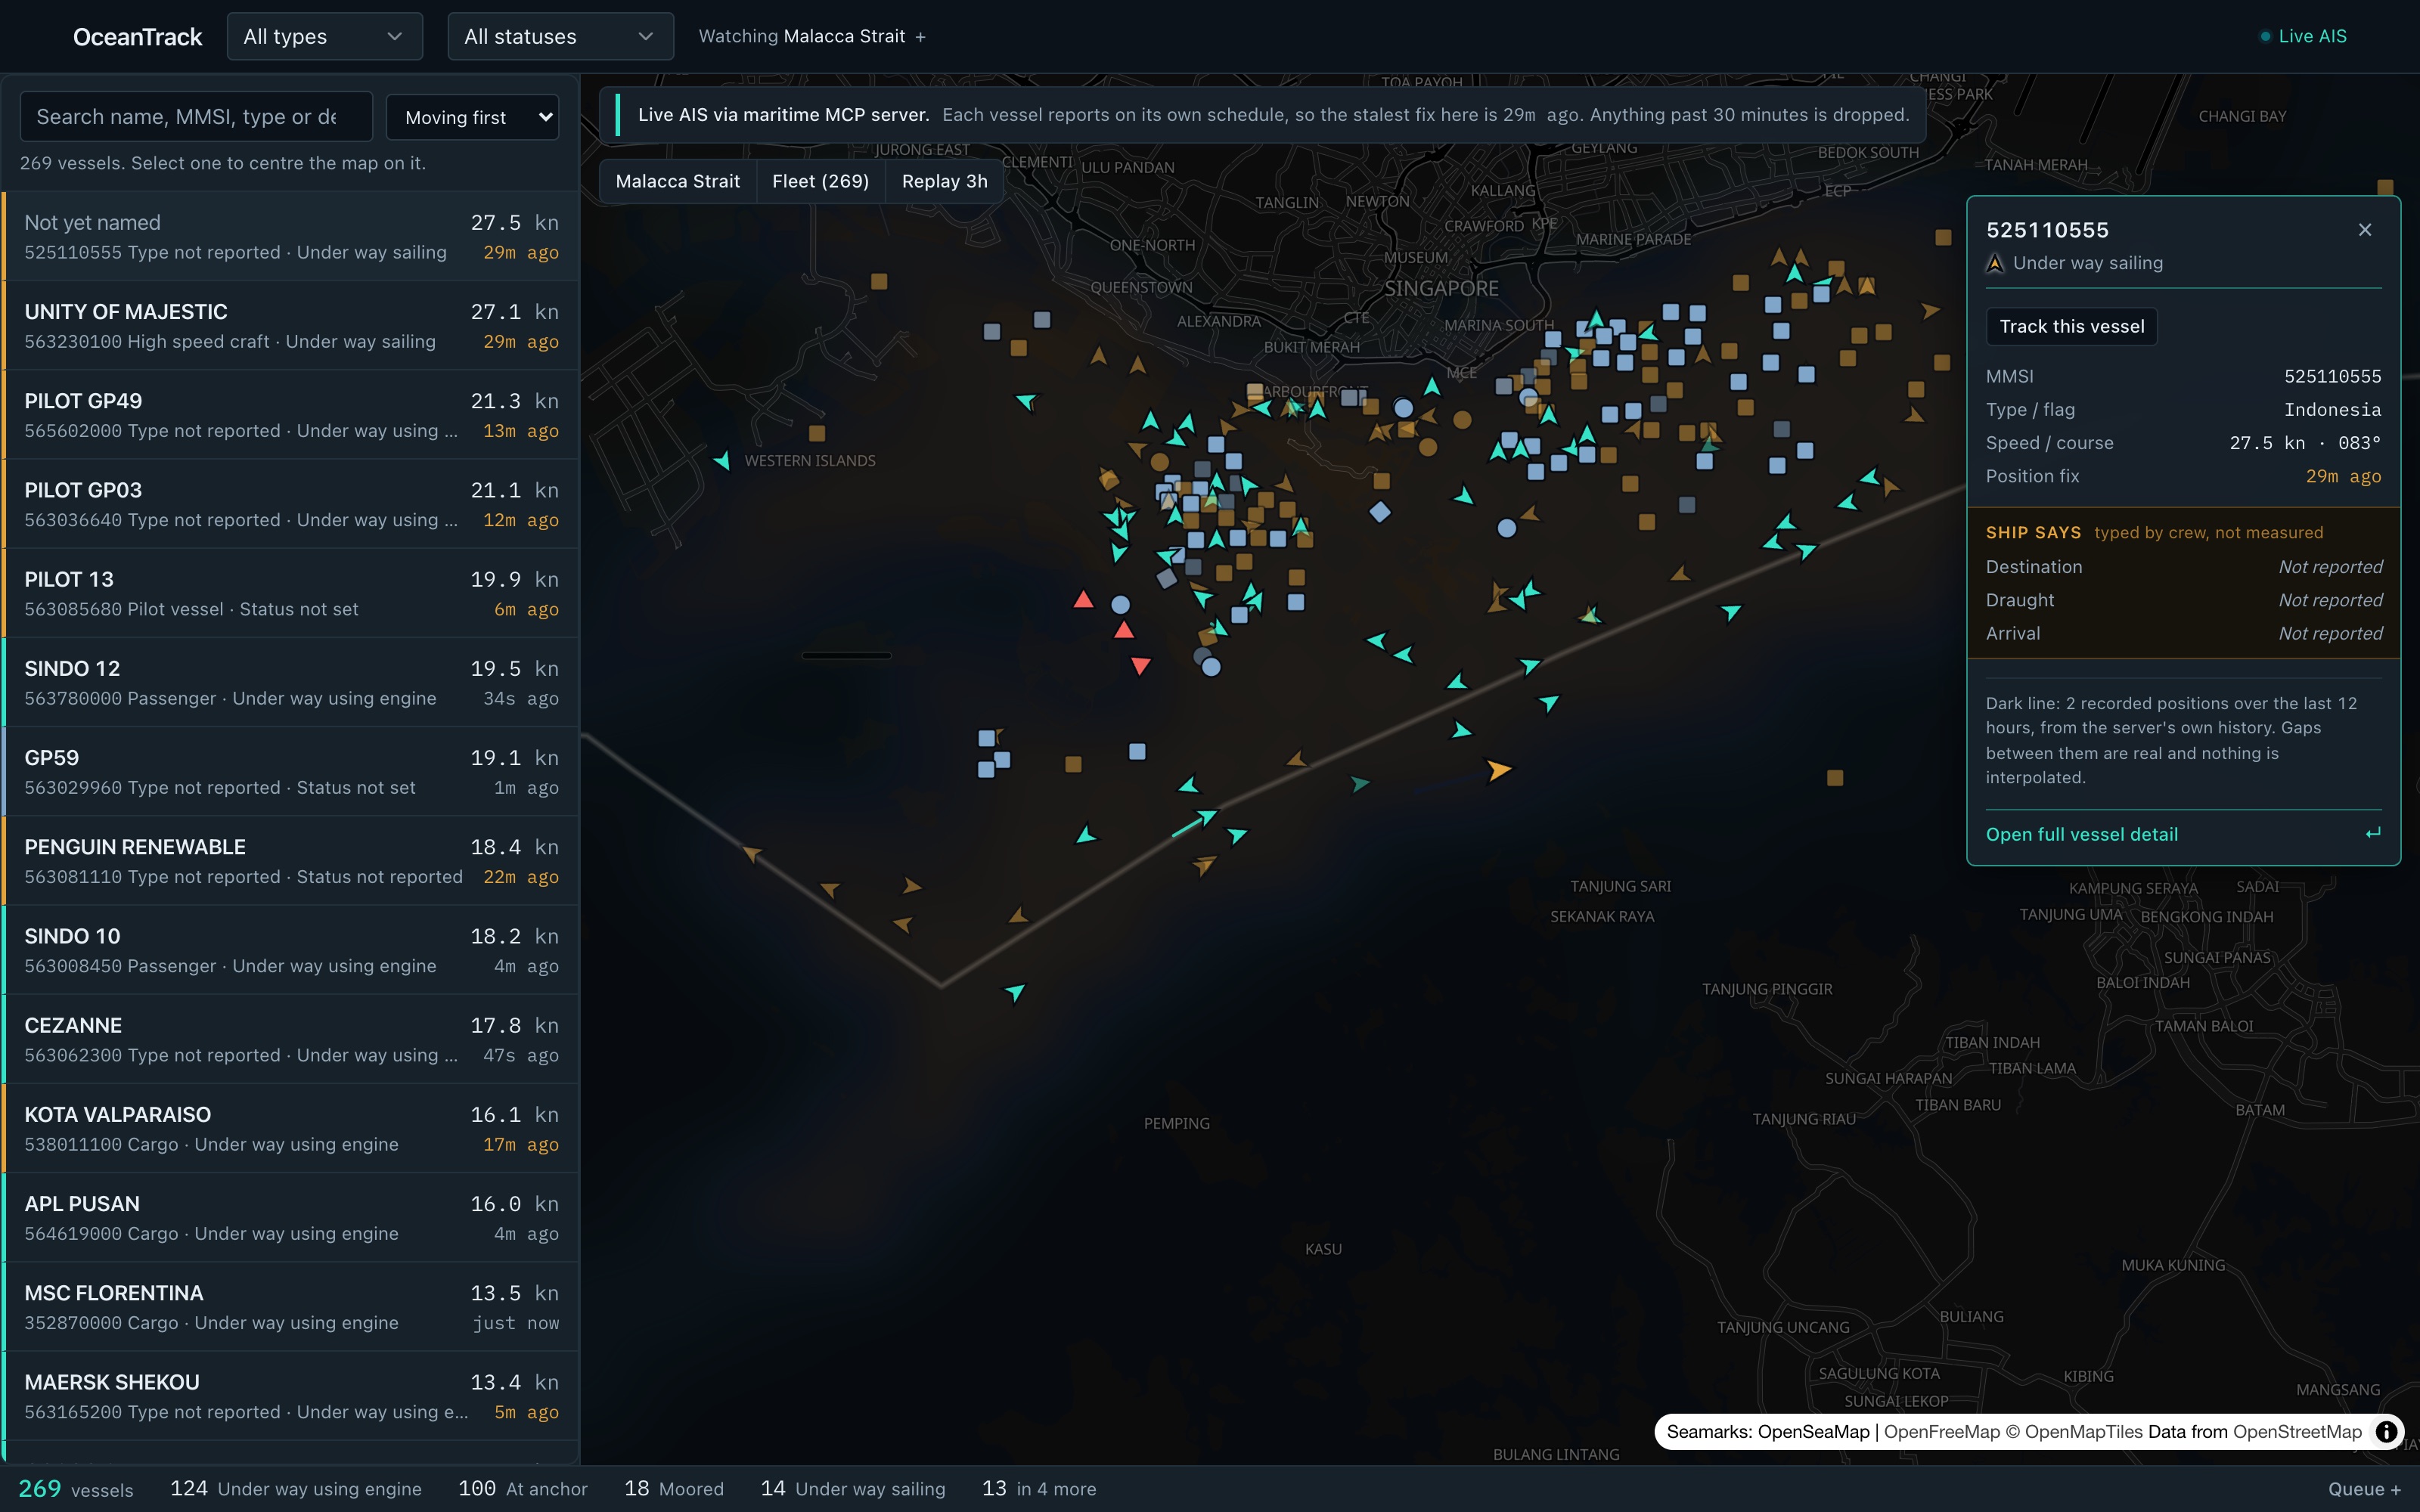Select the Not yet named vessel row
The image size is (2420, 1512).
coord(291,237)
